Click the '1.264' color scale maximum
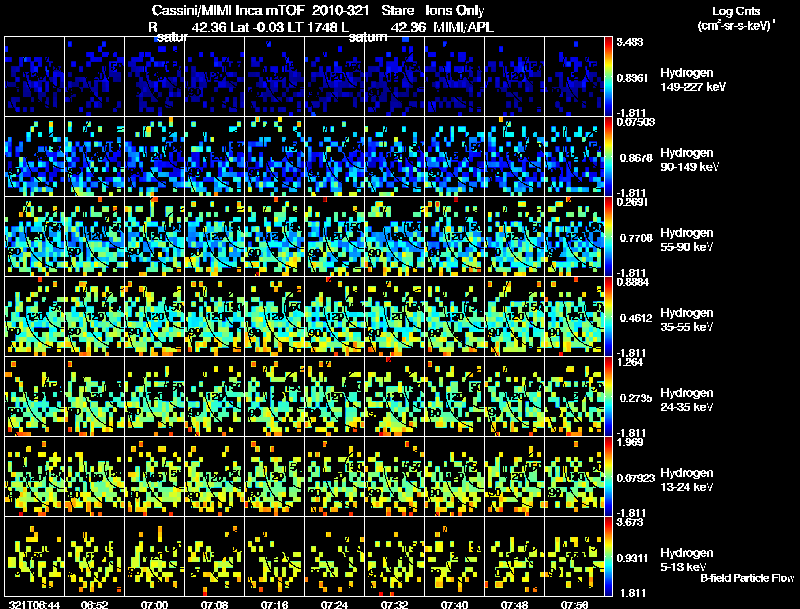The height and width of the screenshot is (609, 800). tap(630, 363)
